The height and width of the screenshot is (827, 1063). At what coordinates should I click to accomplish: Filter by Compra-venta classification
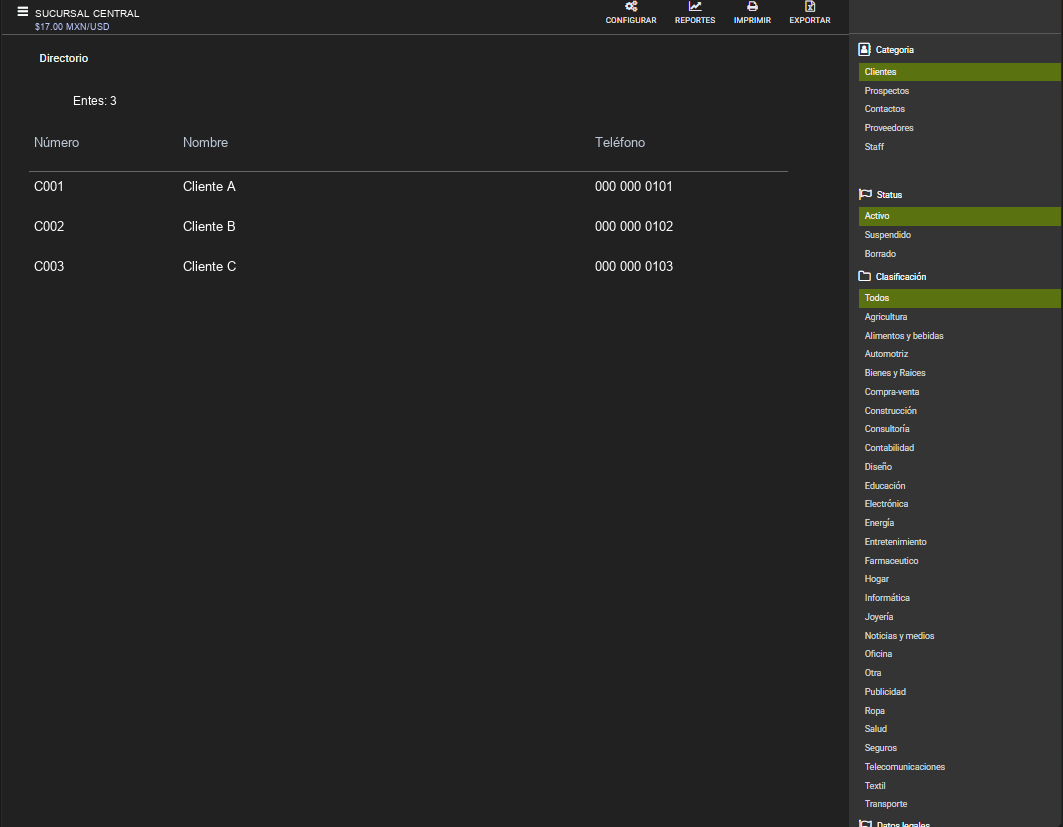coord(891,392)
